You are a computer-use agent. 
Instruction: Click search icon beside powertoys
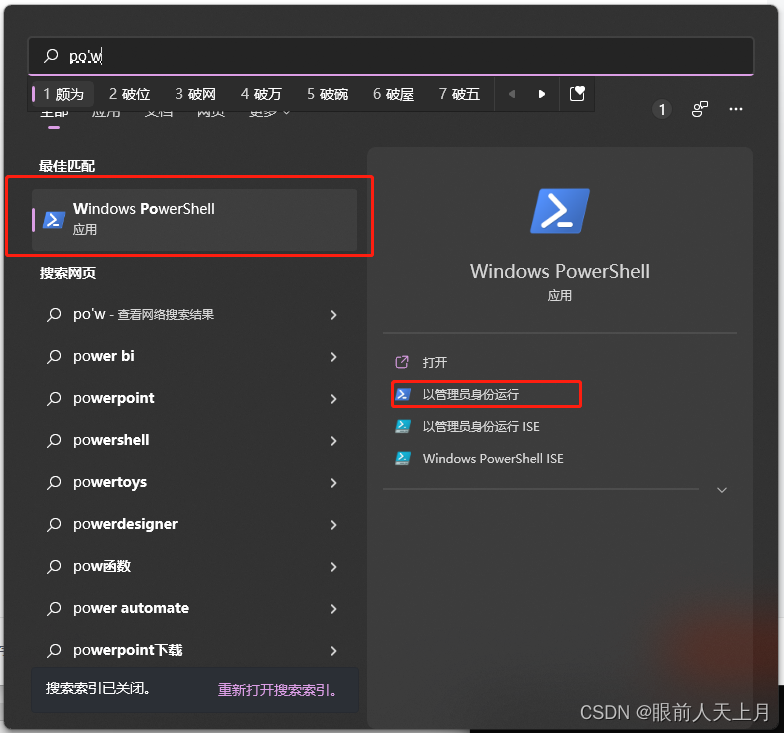(x=54, y=482)
